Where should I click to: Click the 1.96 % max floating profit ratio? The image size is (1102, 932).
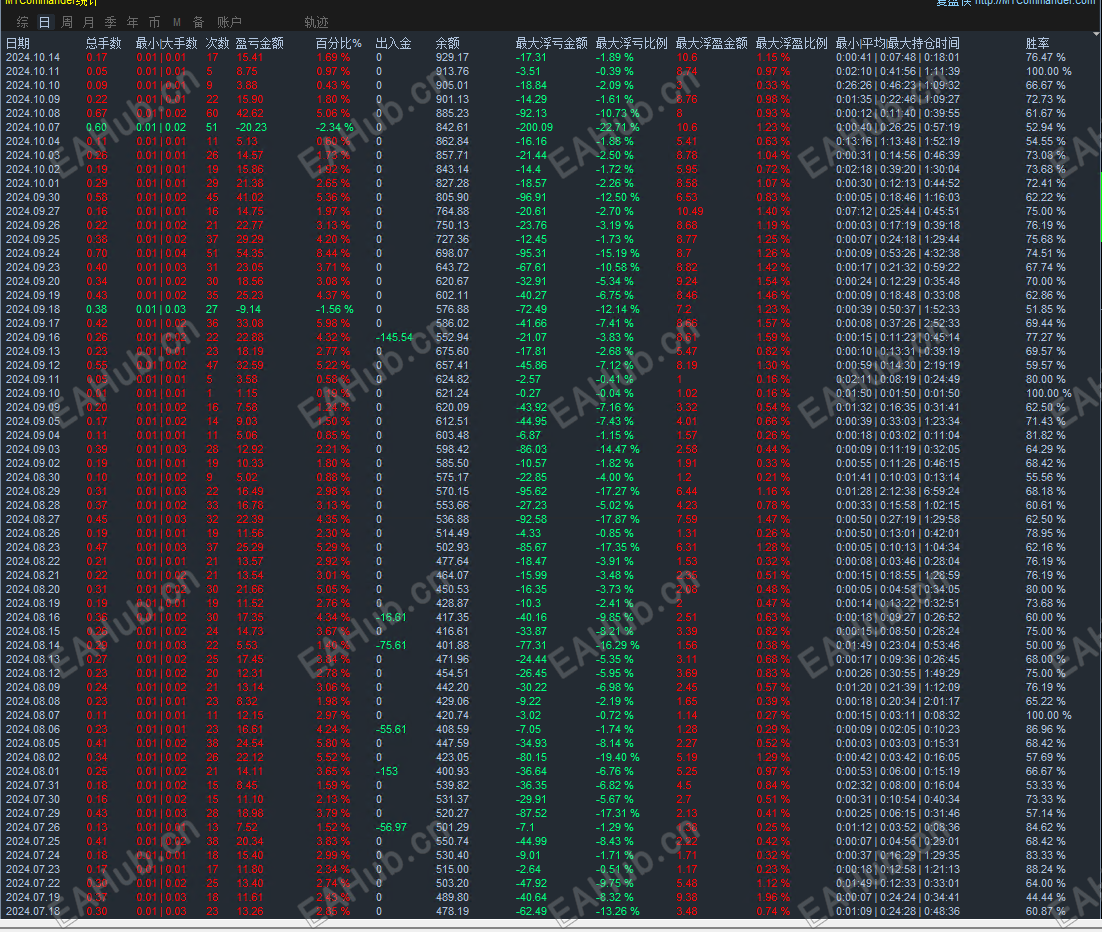(x=773, y=898)
